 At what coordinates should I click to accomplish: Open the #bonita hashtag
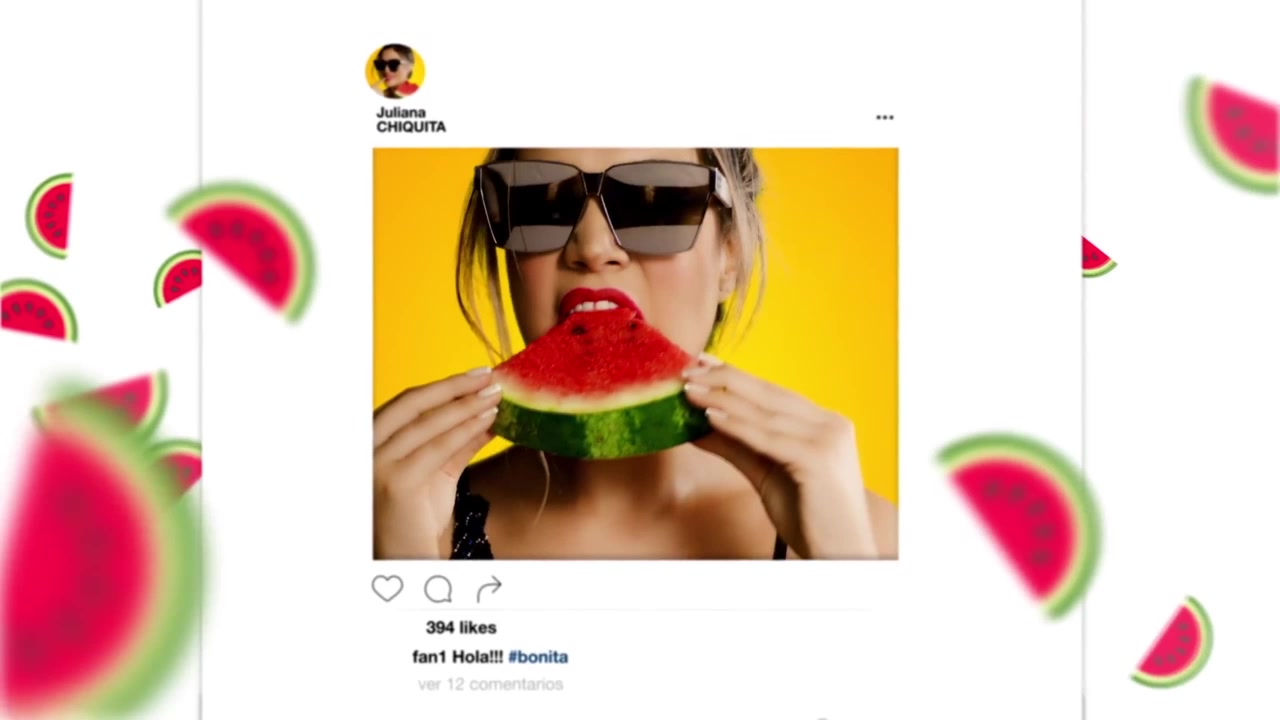538,657
